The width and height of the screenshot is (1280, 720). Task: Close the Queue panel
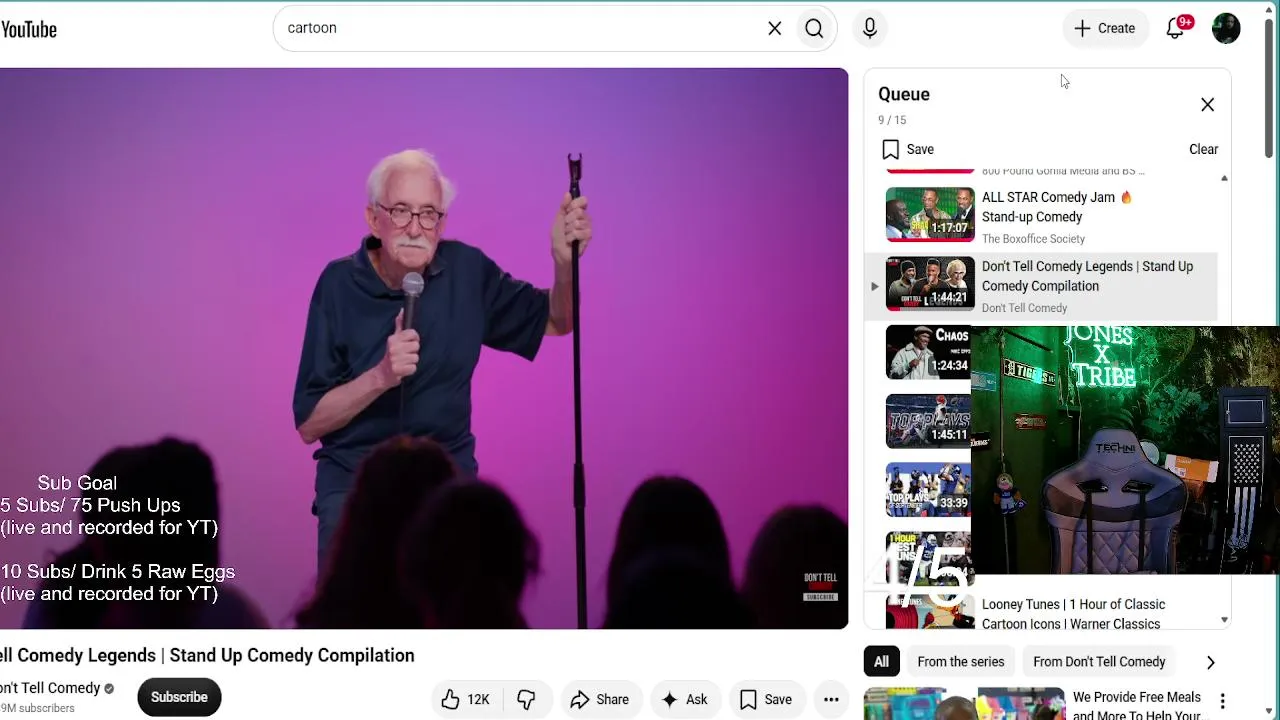(1207, 105)
